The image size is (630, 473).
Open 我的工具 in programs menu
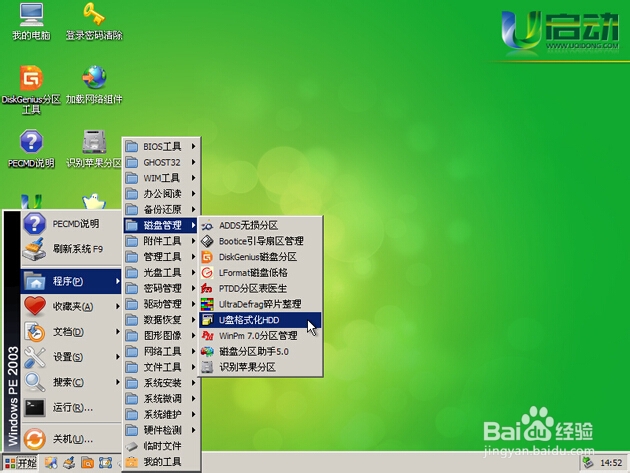[x=161, y=462]
